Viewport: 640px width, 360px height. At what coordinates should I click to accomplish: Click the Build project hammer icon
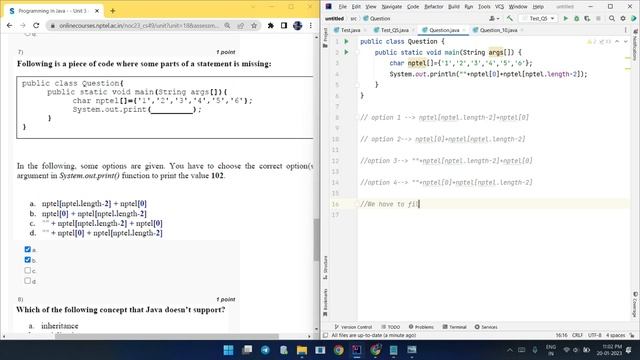[510, 18]
